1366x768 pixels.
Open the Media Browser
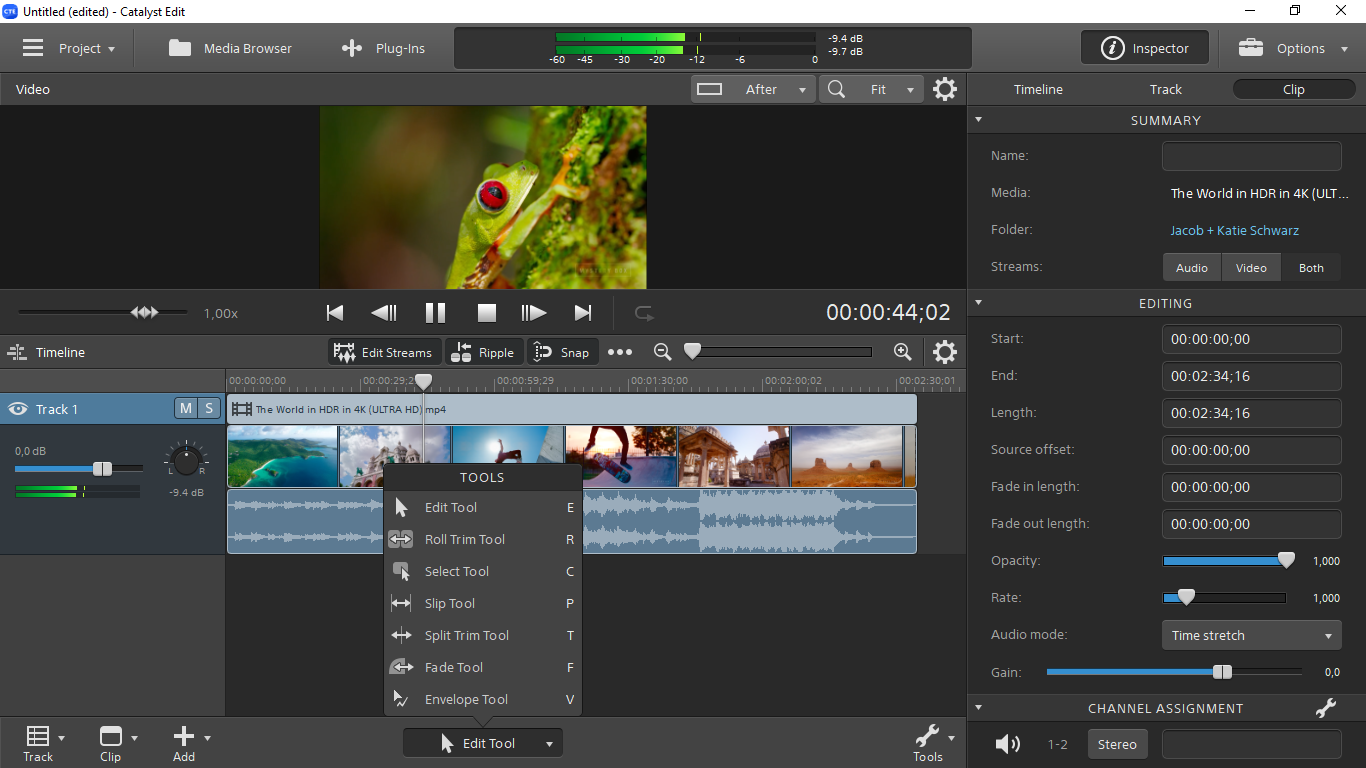231,48
